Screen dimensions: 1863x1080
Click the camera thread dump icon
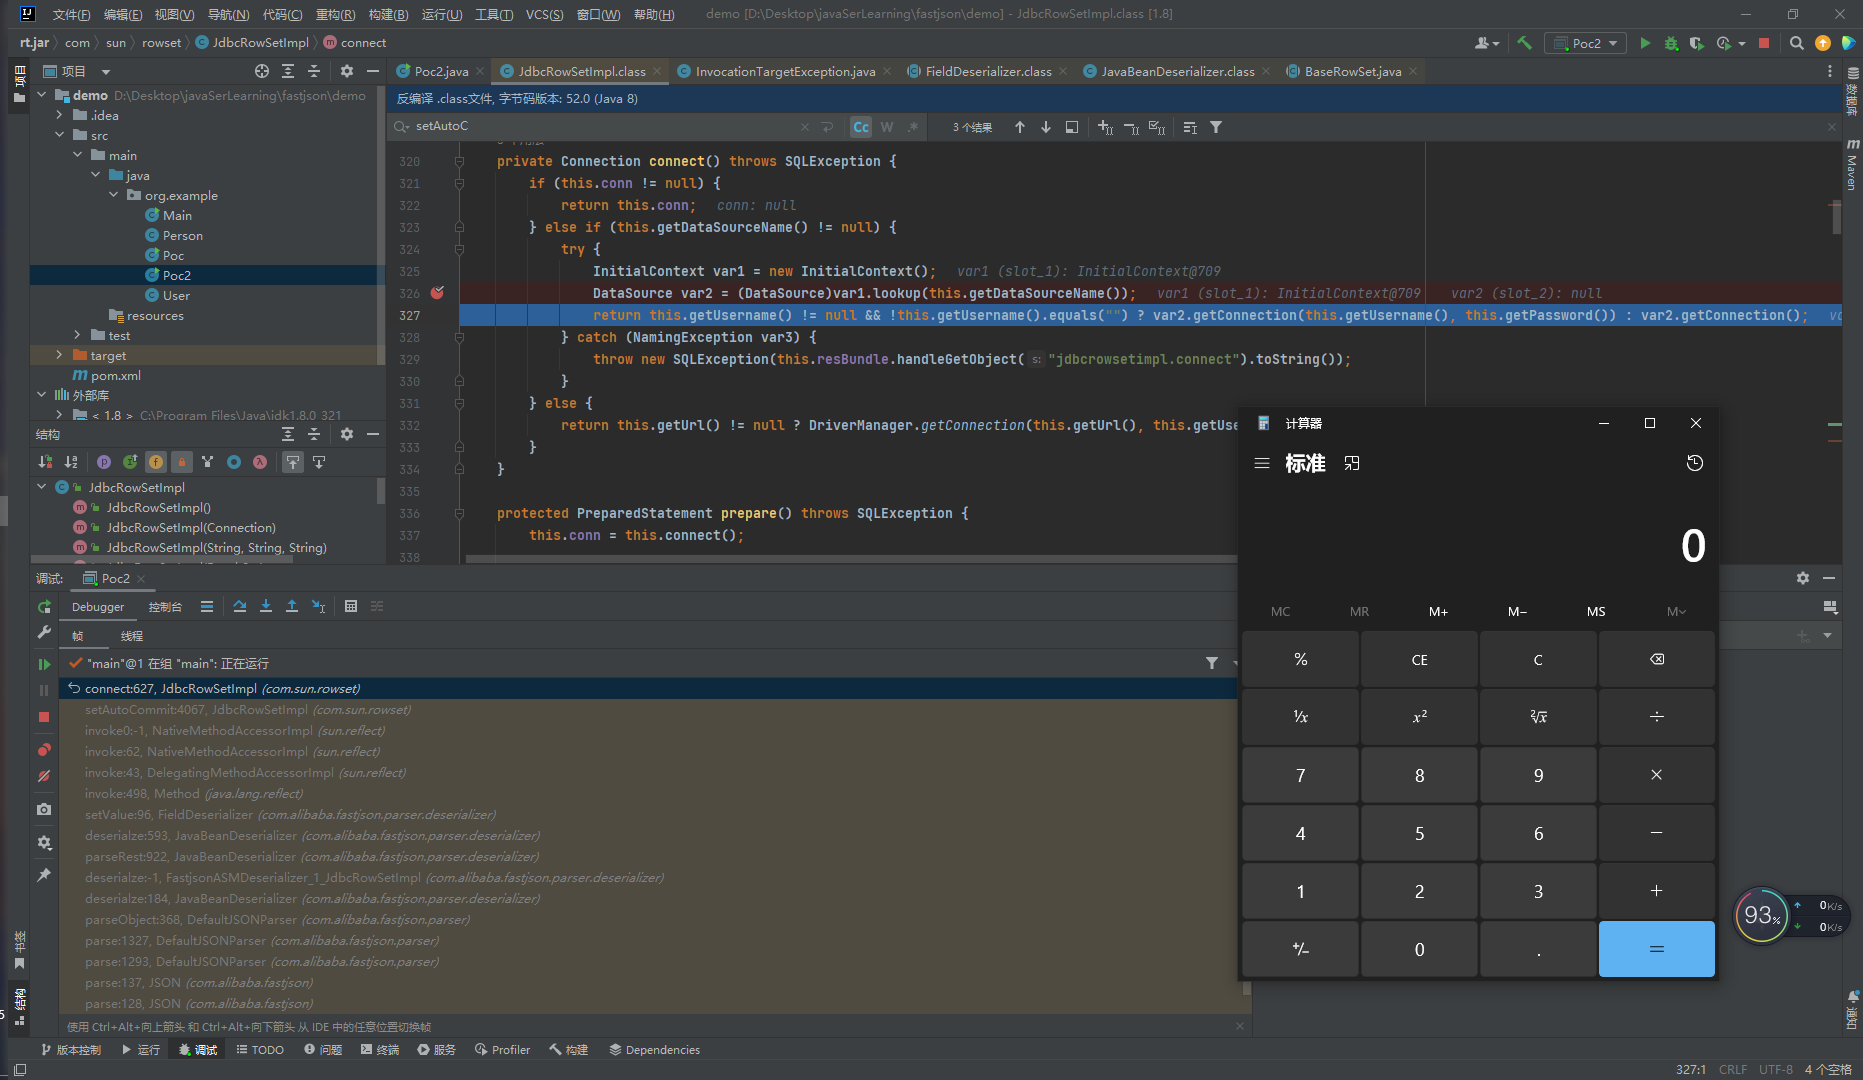(44, 809)
